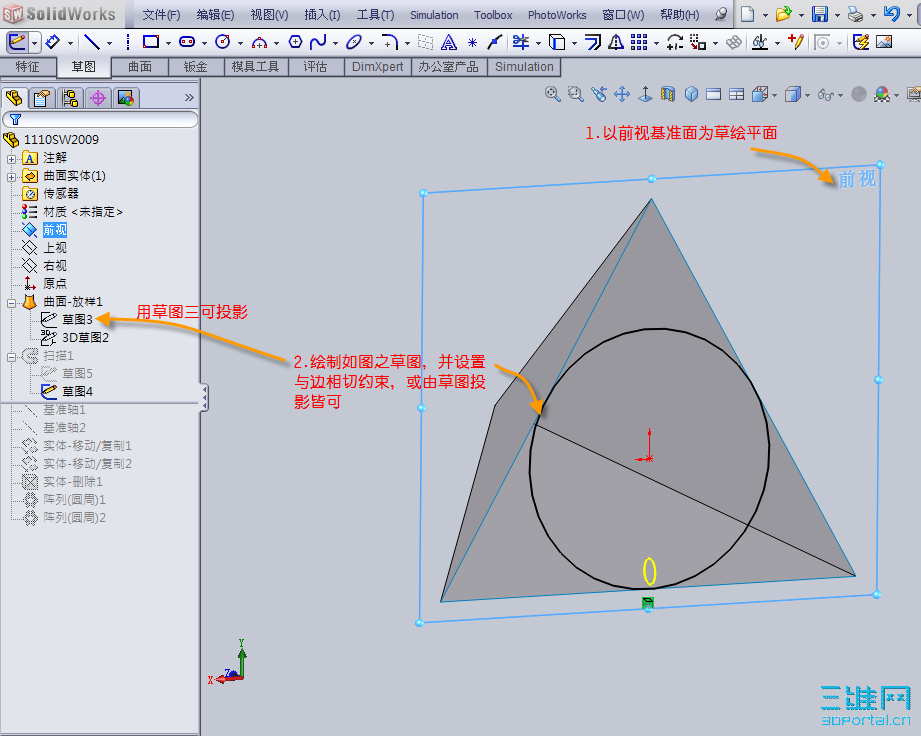Pin the menu bar with pushpin

721,15
